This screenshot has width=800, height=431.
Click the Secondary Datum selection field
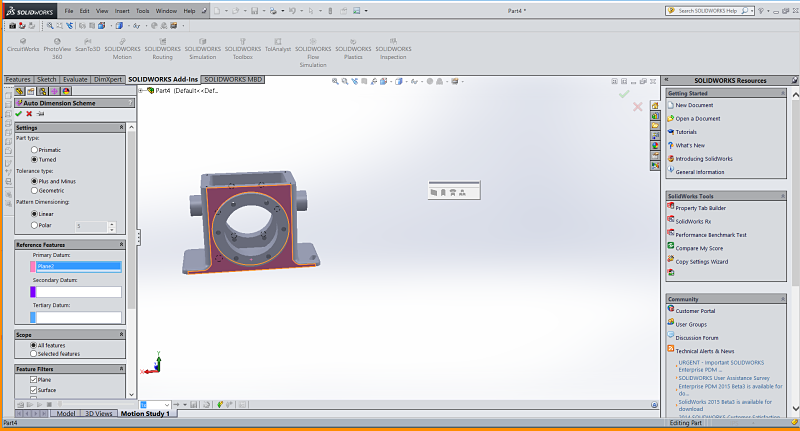(79, 292)
